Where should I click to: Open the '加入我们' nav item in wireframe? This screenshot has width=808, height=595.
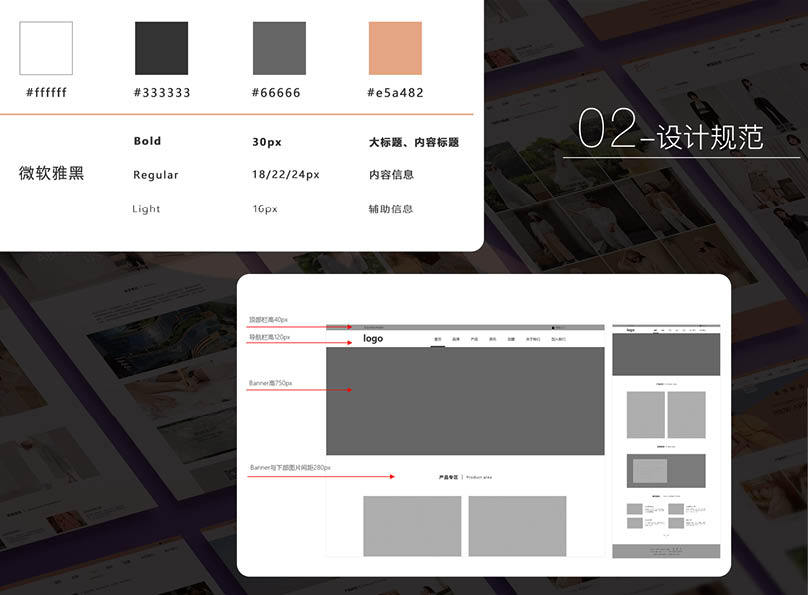tap(559, 339)
